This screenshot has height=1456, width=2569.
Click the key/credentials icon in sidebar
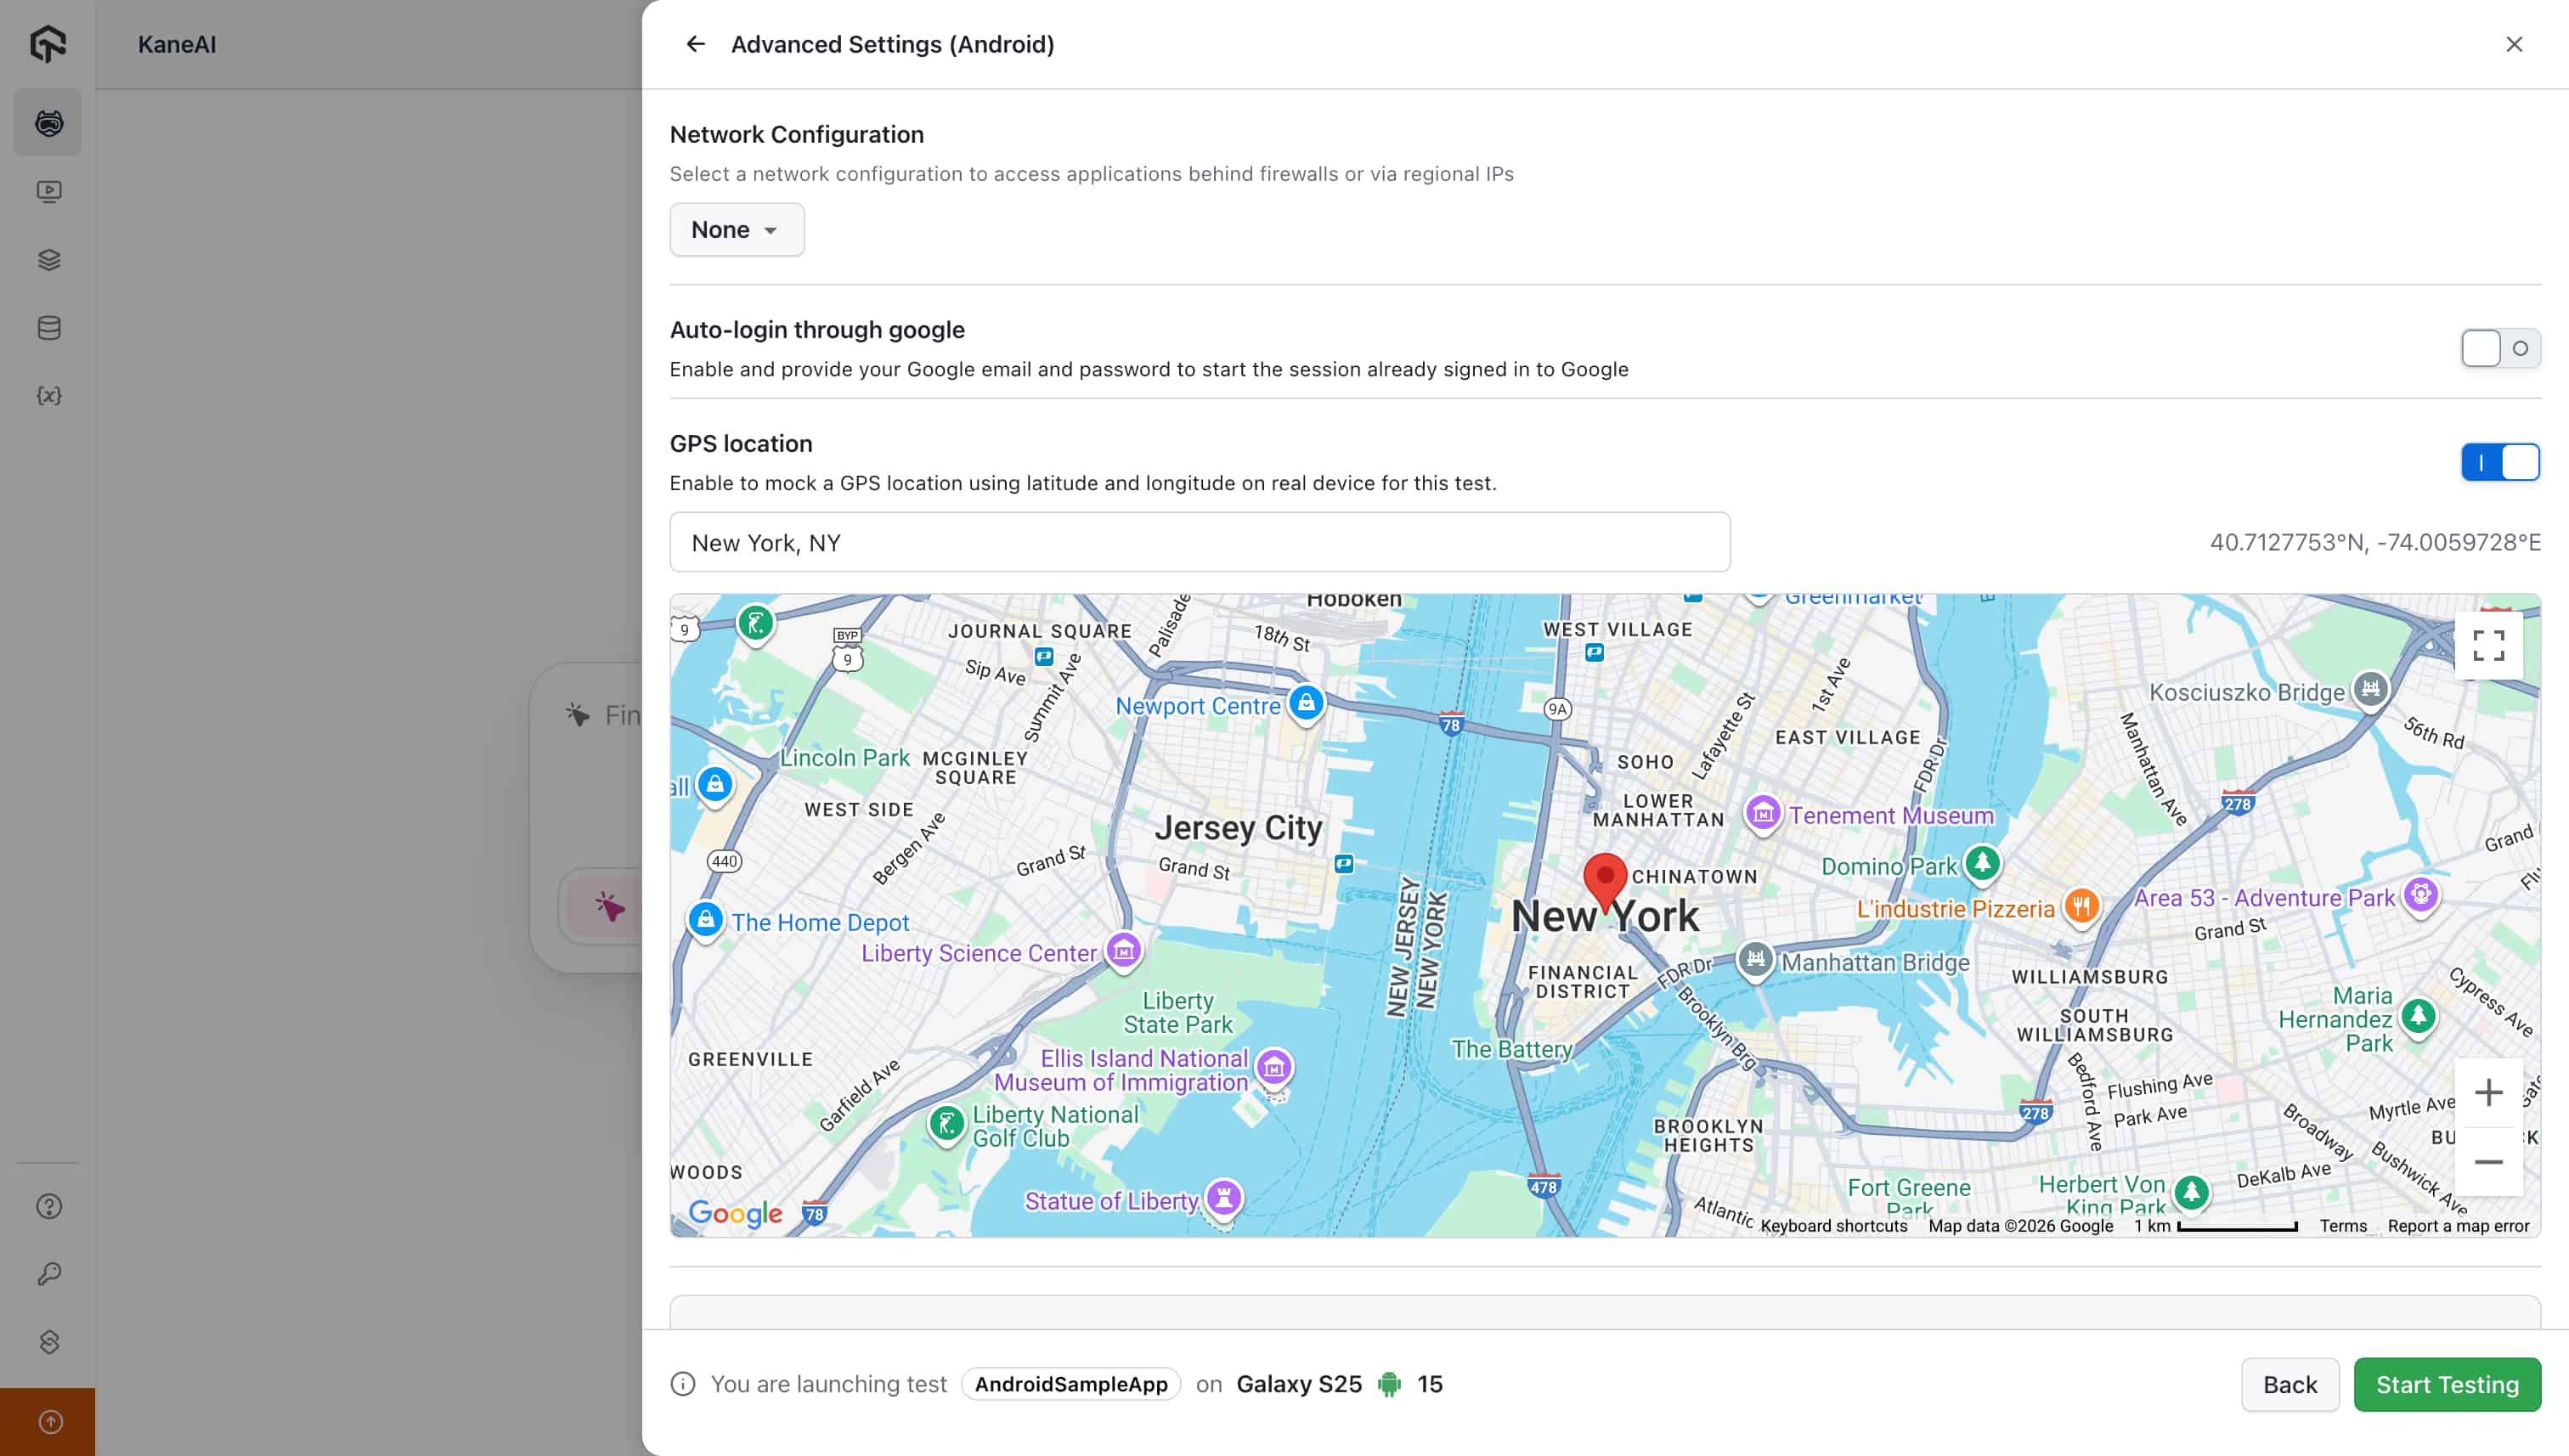click(48, 1273)
